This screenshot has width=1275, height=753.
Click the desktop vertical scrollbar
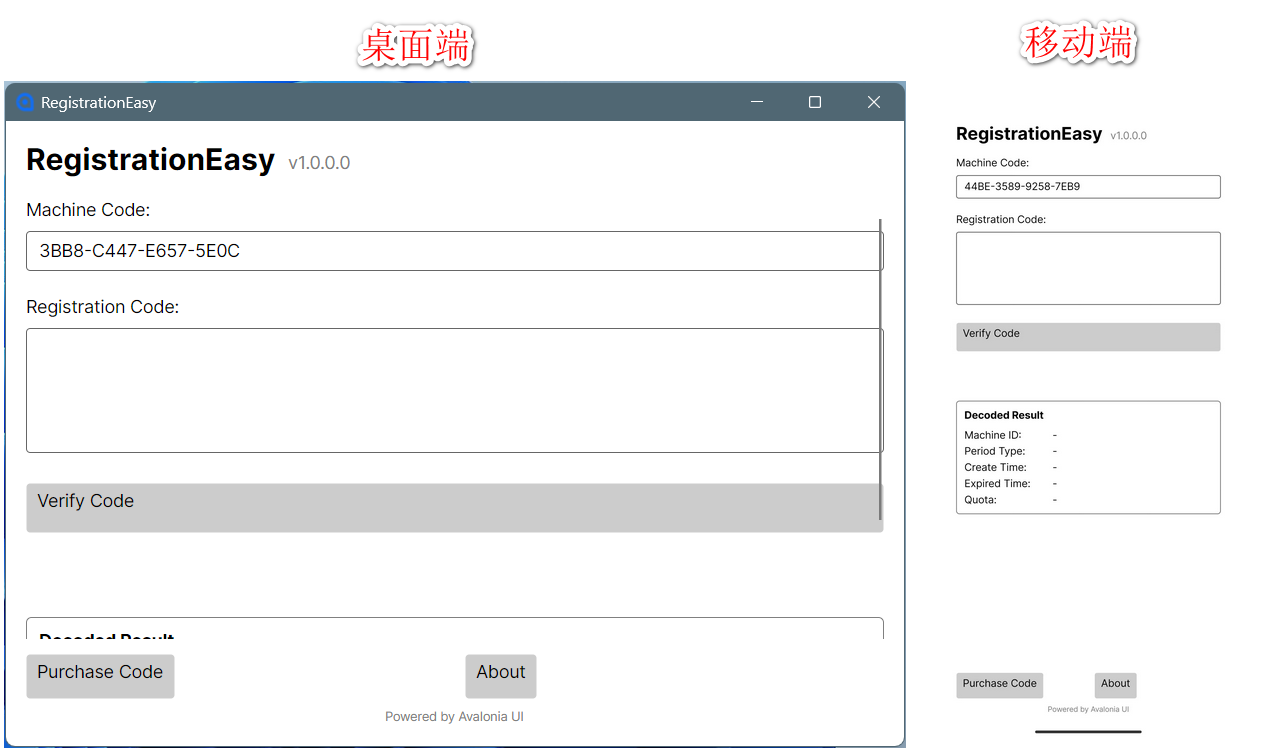(880, 370)
